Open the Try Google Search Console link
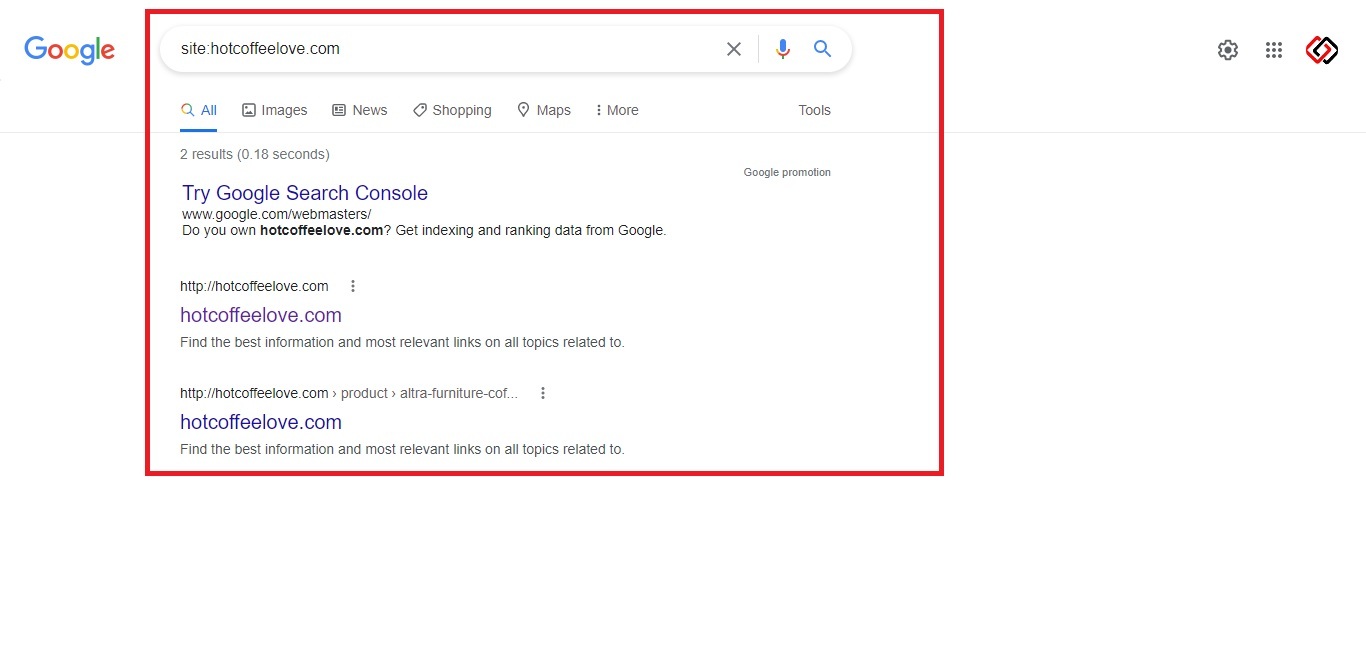The image size is (1366, 662). click(305, 193)
